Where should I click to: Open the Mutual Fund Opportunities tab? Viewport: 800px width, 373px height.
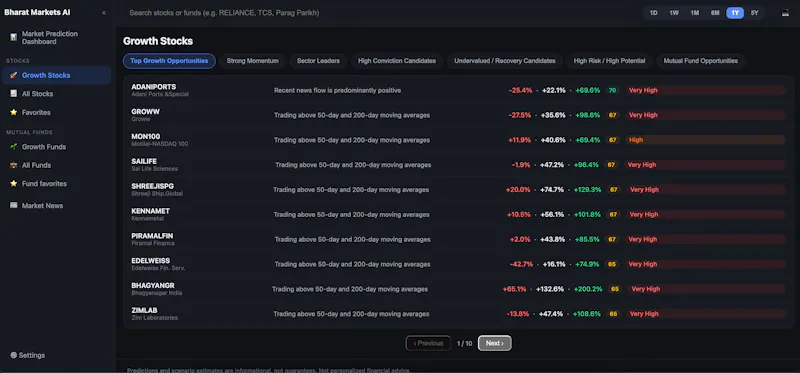pyautogui.click(x=701, y=61)
